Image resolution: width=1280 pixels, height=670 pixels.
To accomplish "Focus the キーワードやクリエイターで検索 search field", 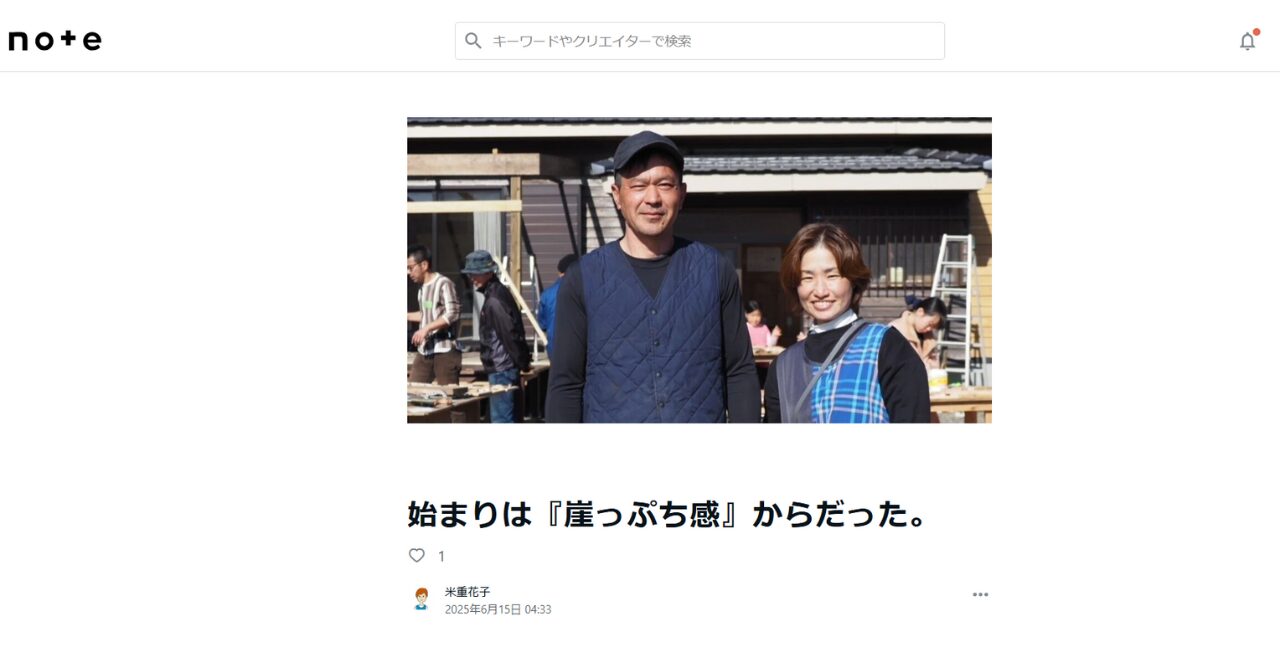I will pos(700,41).
